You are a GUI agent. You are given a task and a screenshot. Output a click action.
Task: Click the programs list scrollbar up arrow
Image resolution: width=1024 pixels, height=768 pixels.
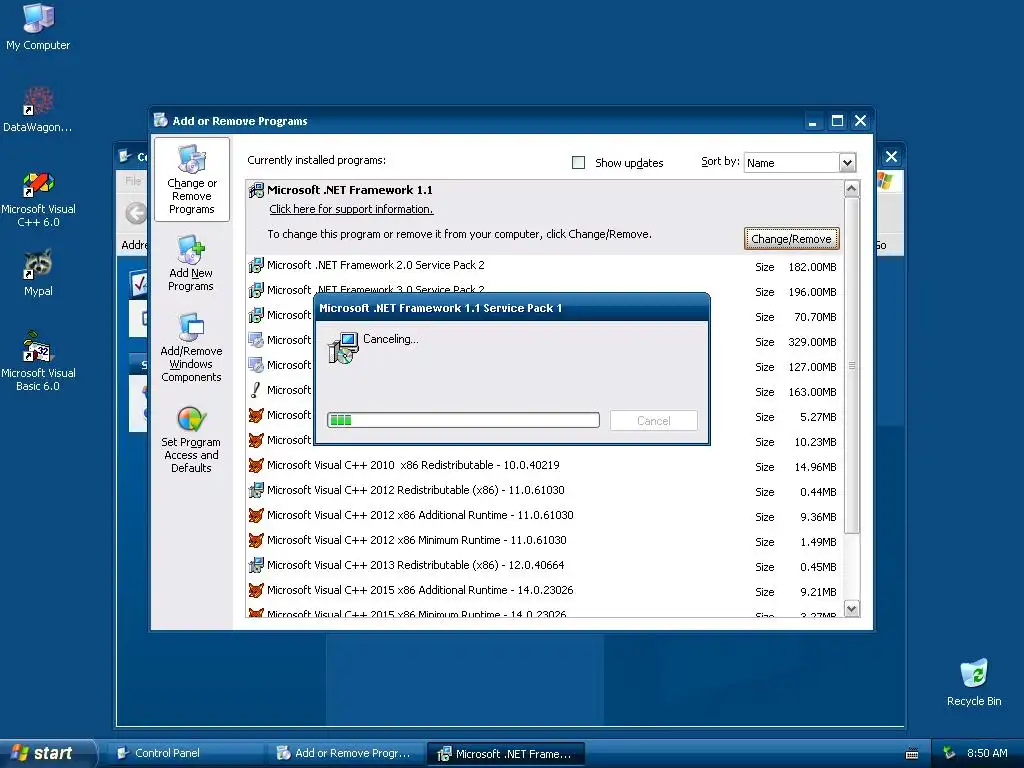(x=851, y=189)
